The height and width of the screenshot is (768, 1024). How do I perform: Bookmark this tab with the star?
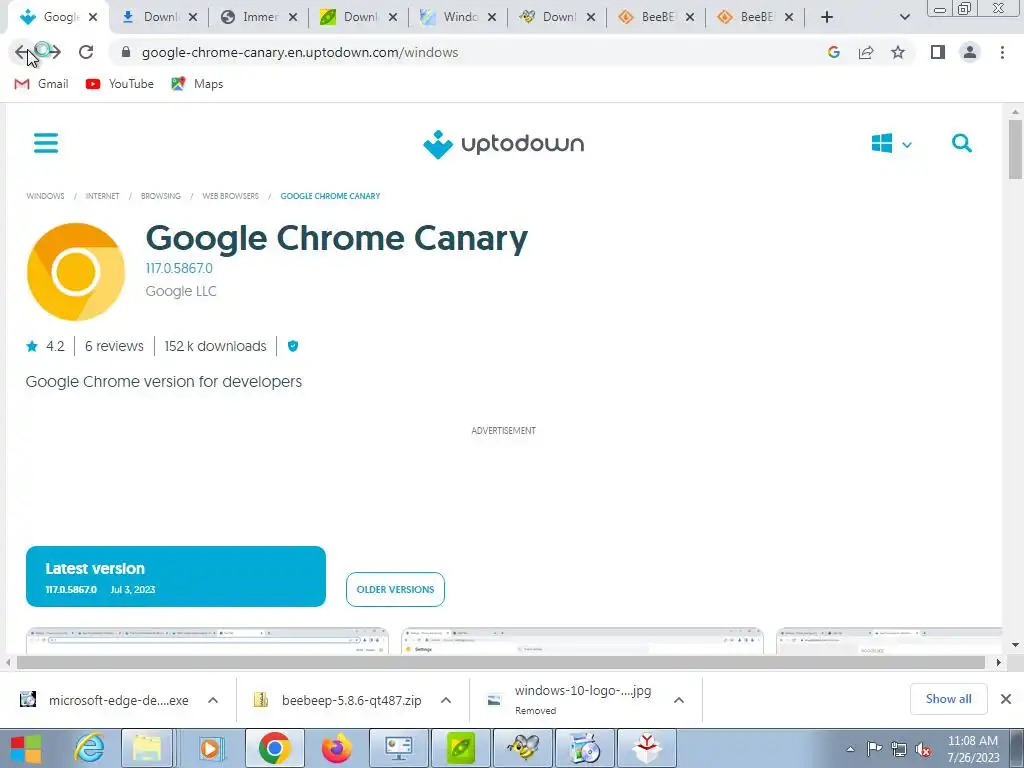pyautogui.click(x=898, y=52)
